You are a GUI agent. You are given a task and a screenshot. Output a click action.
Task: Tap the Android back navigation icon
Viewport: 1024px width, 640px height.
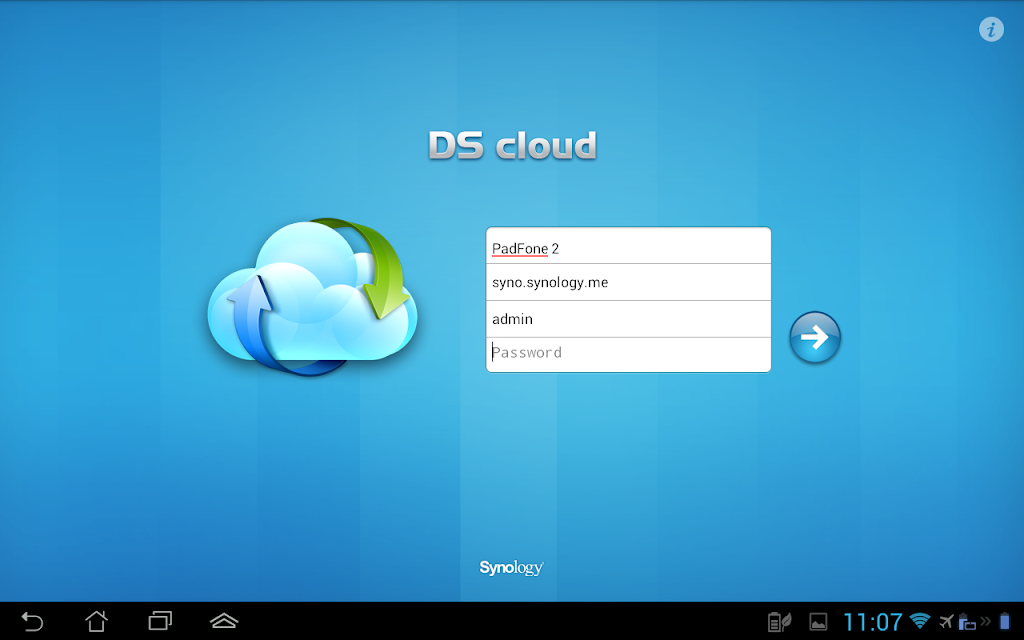32,621
